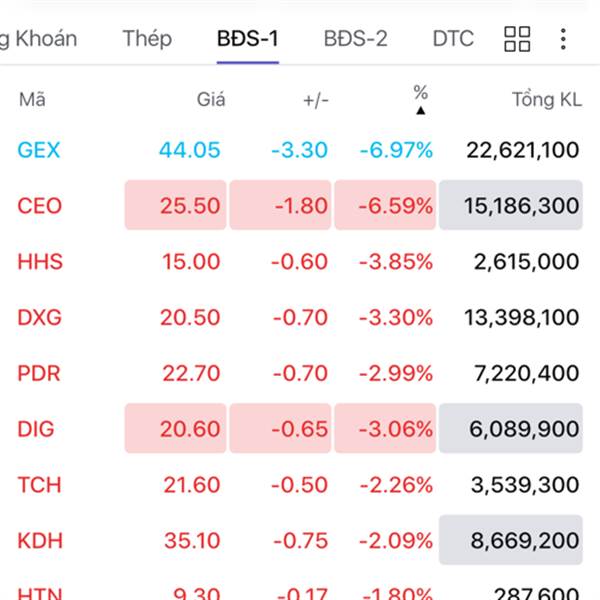Viewport: 600px width, 600px height.
Task: Select TCH stock row symbol
Action: click(x=39, y=485)
